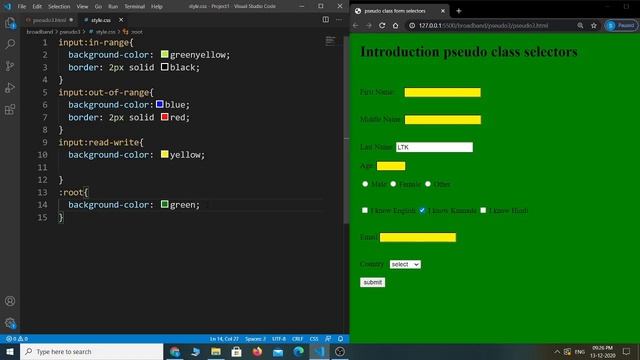Open the Action Center notification icon
The image size is (640, 360).
coord(627,351)
